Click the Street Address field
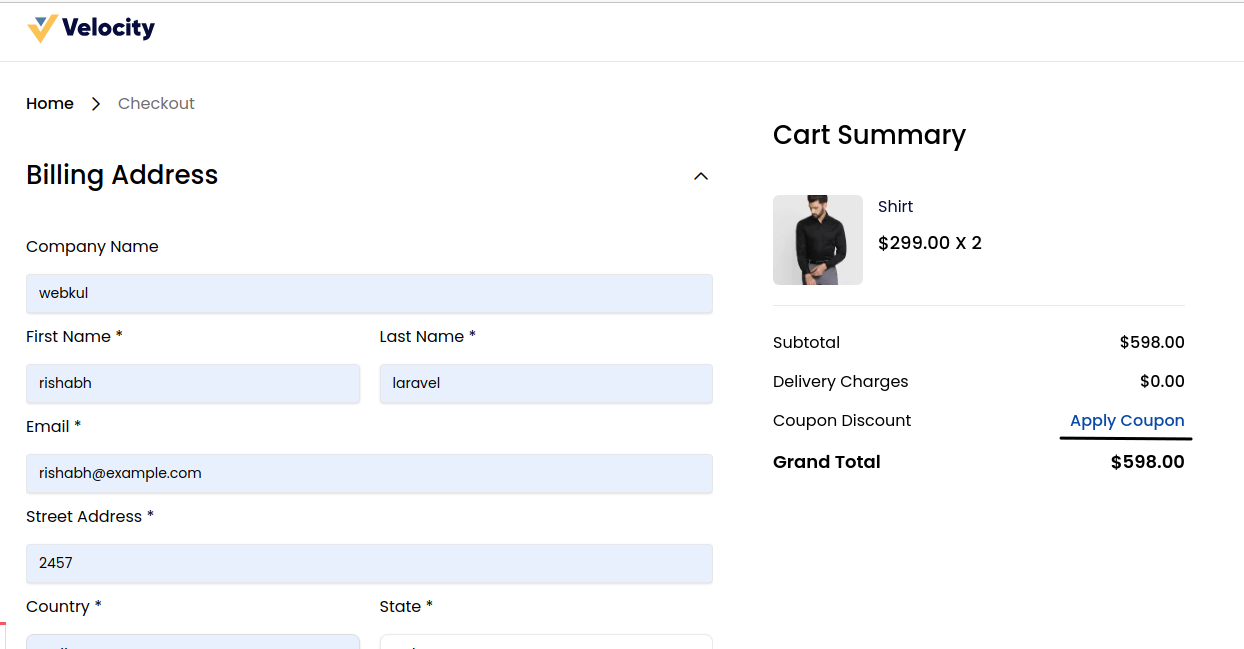Image resolution: width=1244 pixels, height=649 pixels. (x=369, y=563)
